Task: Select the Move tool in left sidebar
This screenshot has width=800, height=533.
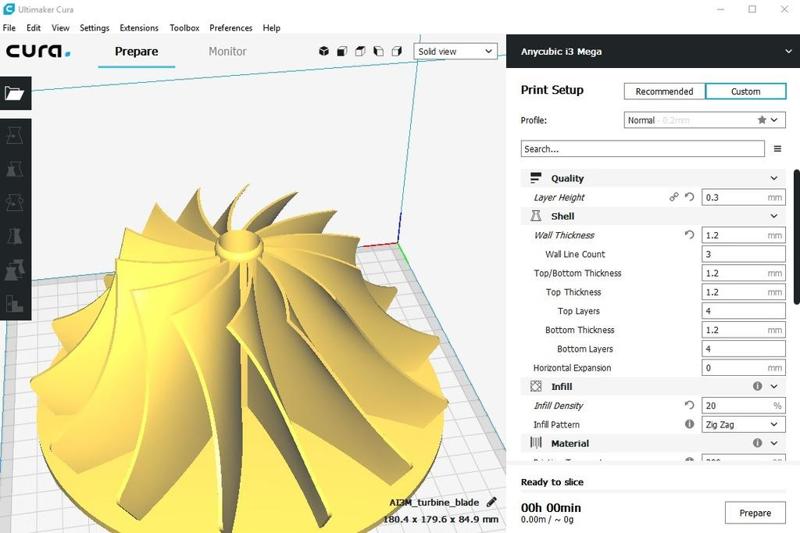Action: [15, 136]
